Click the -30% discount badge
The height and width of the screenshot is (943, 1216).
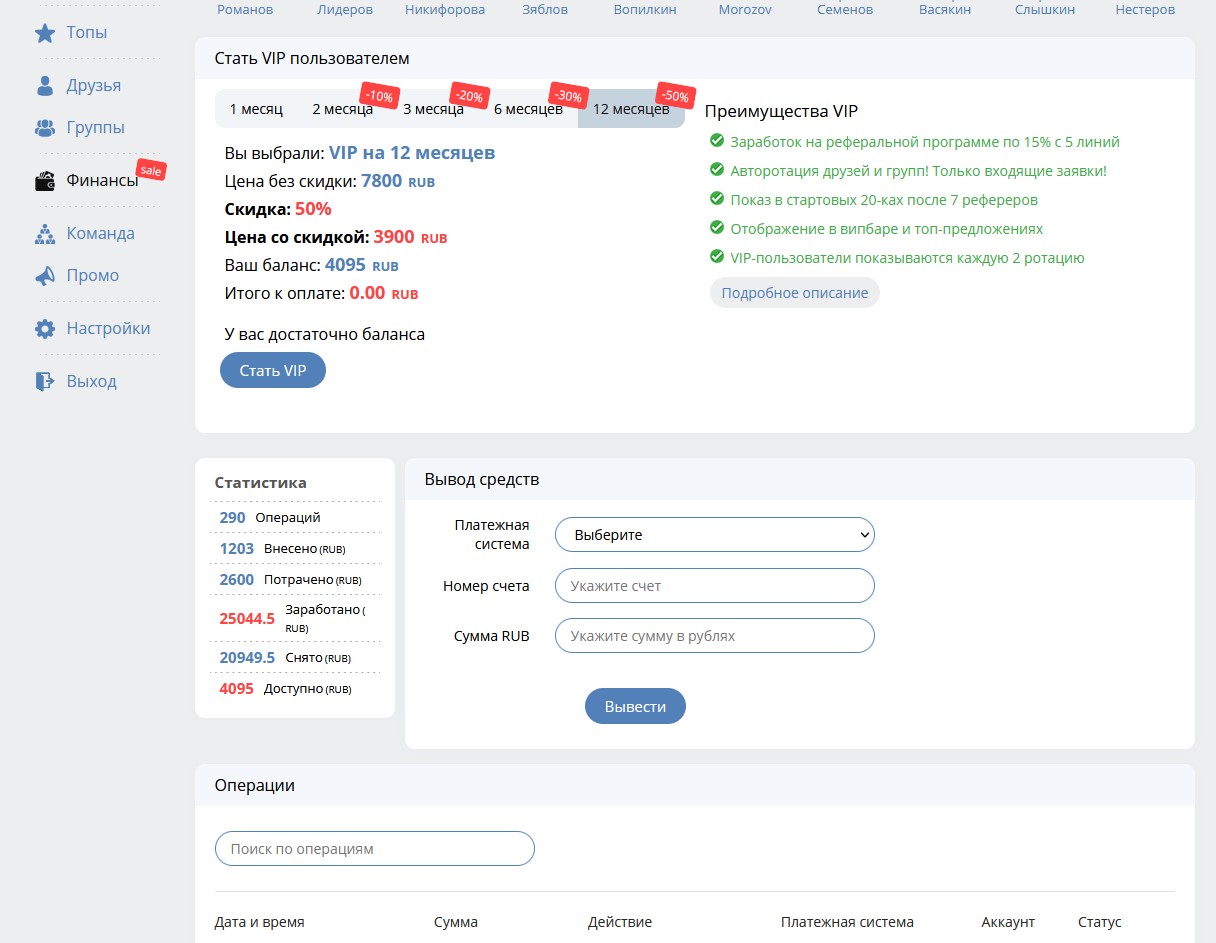pos(568,96)
